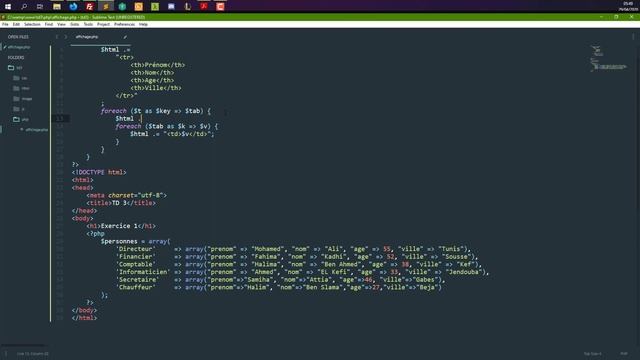The image size is (640, 360).
Task: Open Windows search from the taskbar
Action: (x=24, y=7)
